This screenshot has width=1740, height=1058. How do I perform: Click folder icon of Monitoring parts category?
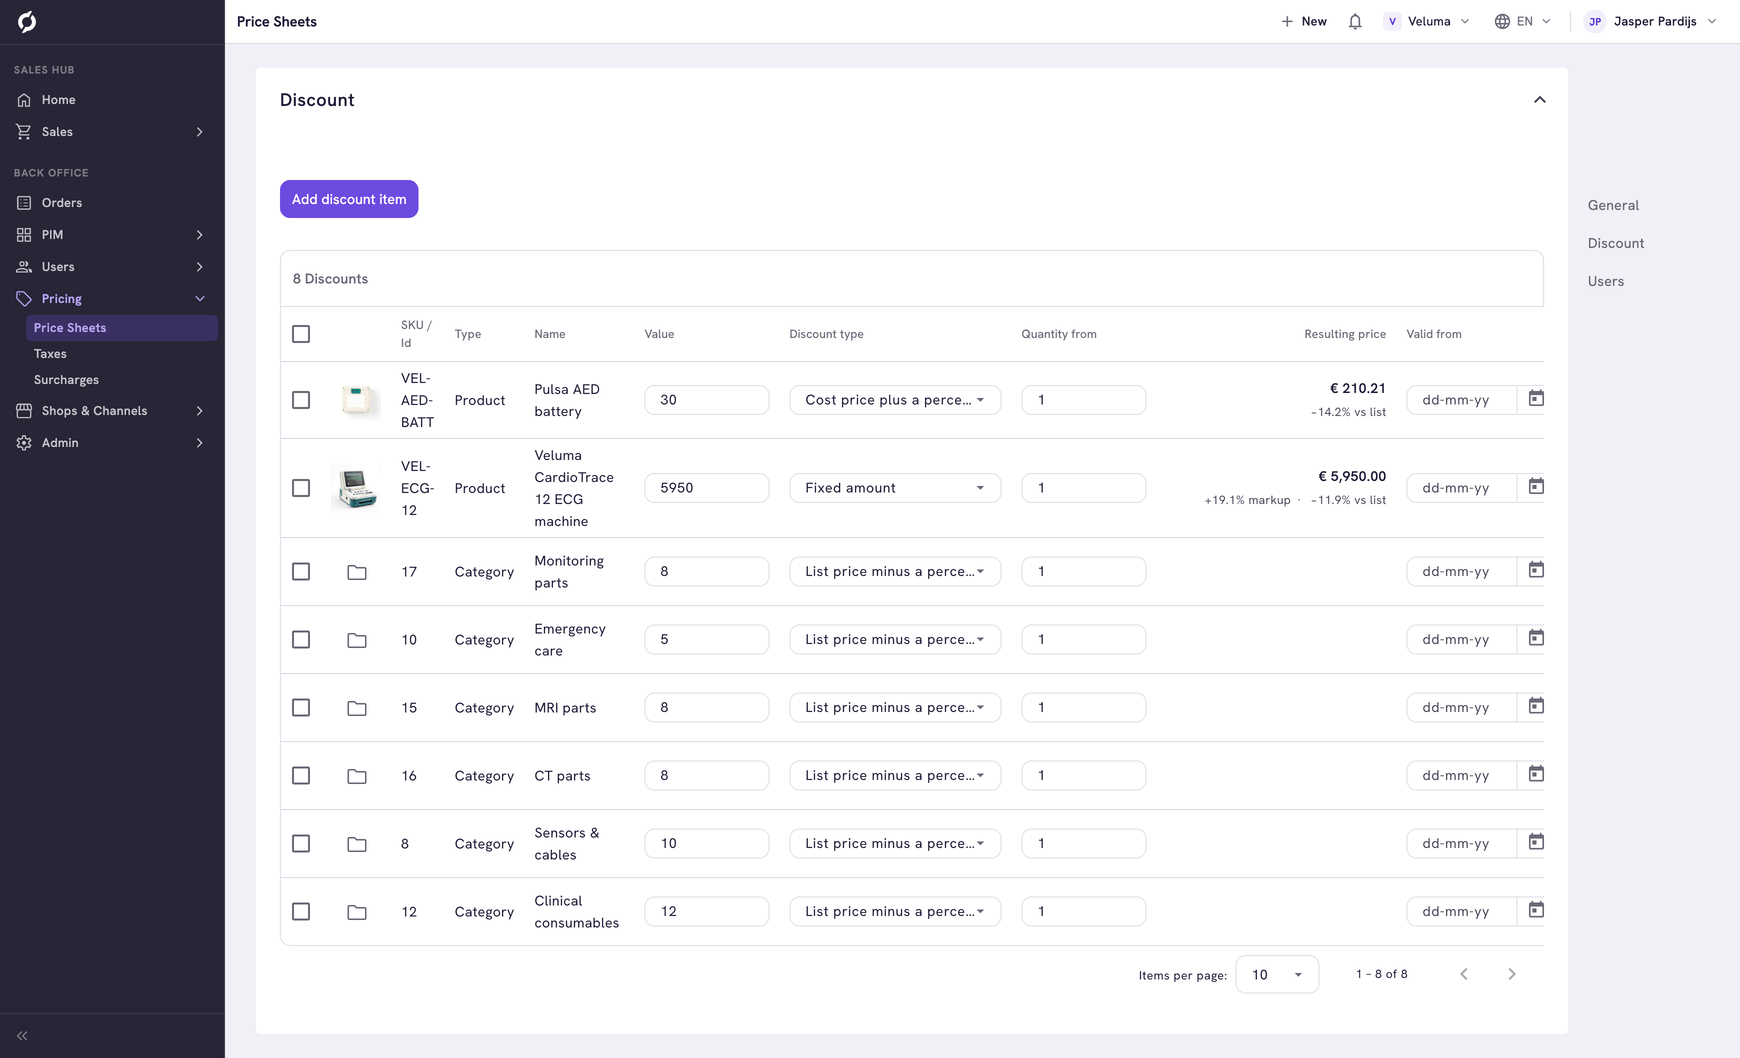click(357, 572)
